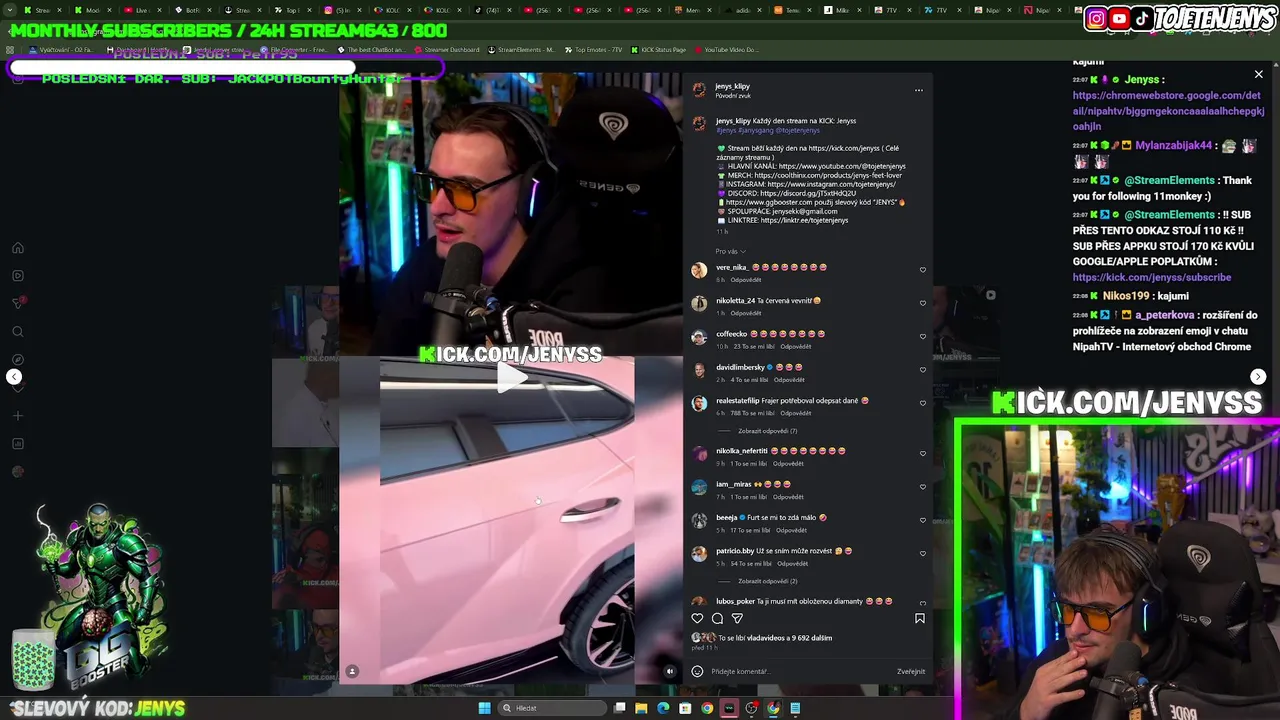This screenshot has width=1280, height=720.
Task: Go to the previous post with the left arrow
Action: [x=14, y=377]
